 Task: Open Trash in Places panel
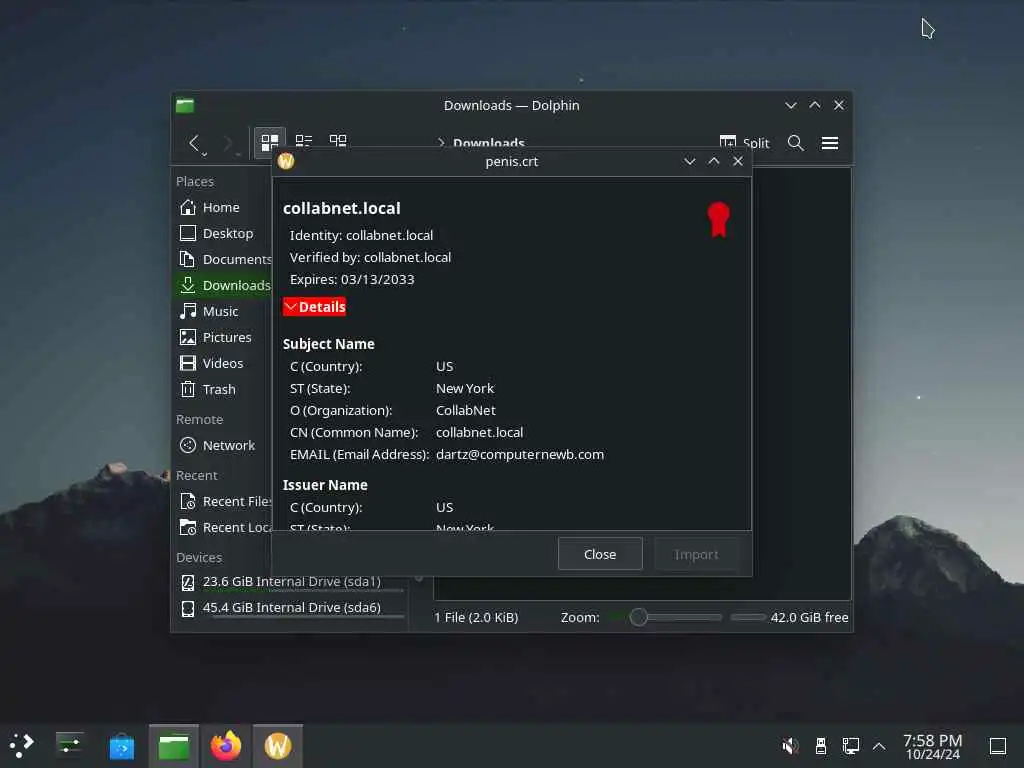click(x=223, y=389)
